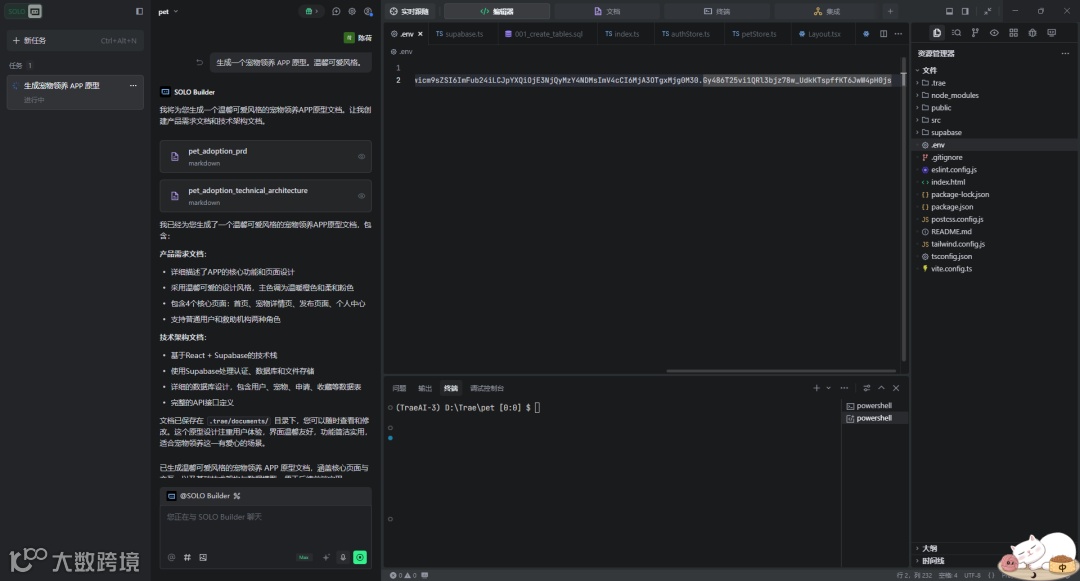Expand the supabase folder
The image size is (1080, 581).
(995, 132)
